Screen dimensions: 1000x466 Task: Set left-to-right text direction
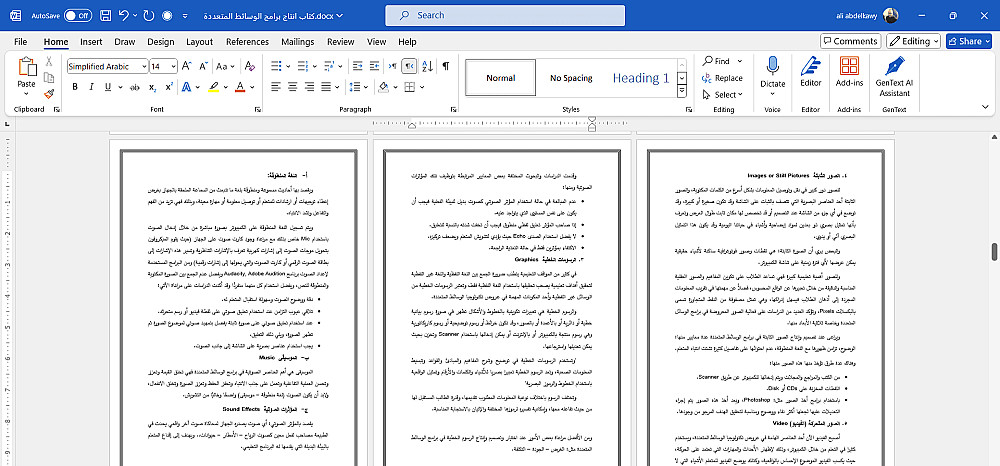pos(393,66)
